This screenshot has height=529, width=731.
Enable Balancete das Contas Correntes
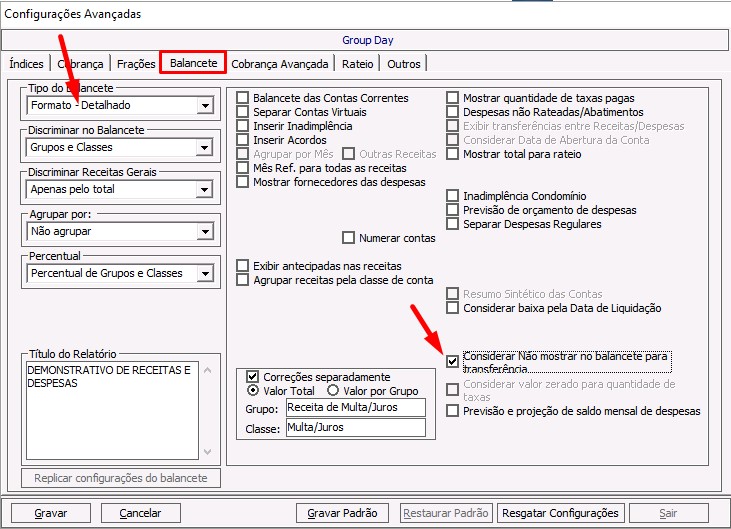[242, 98]
